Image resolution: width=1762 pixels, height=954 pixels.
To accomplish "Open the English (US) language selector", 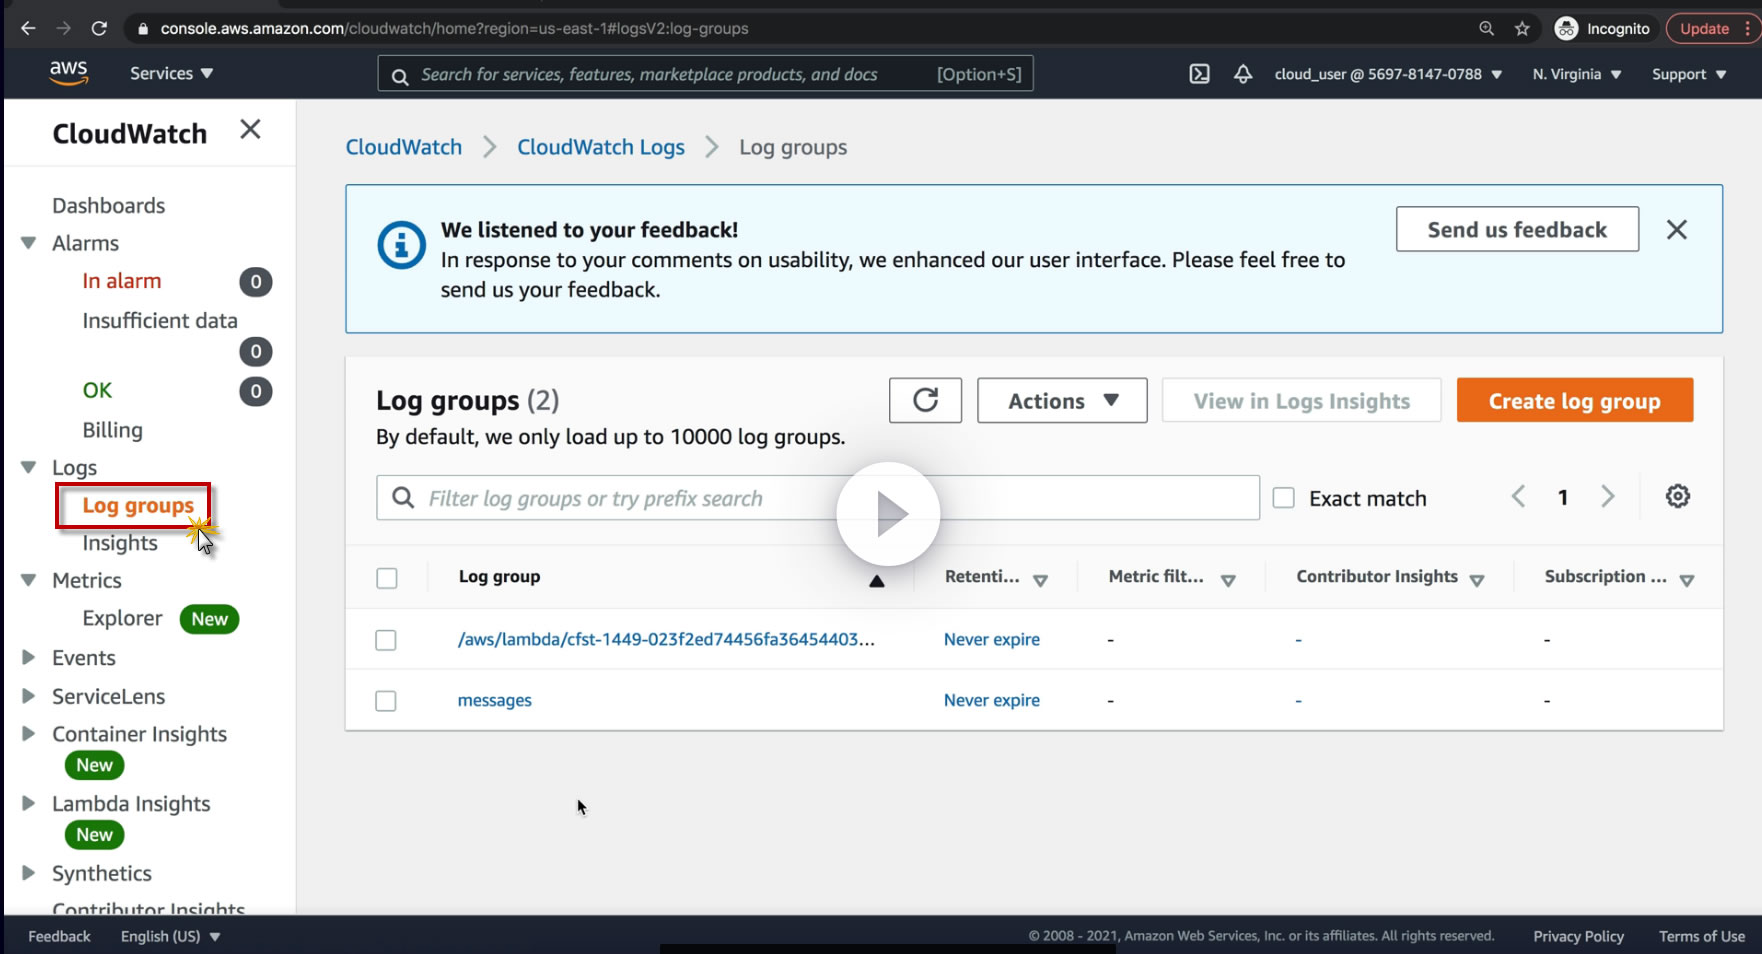I will click(171, 936).
